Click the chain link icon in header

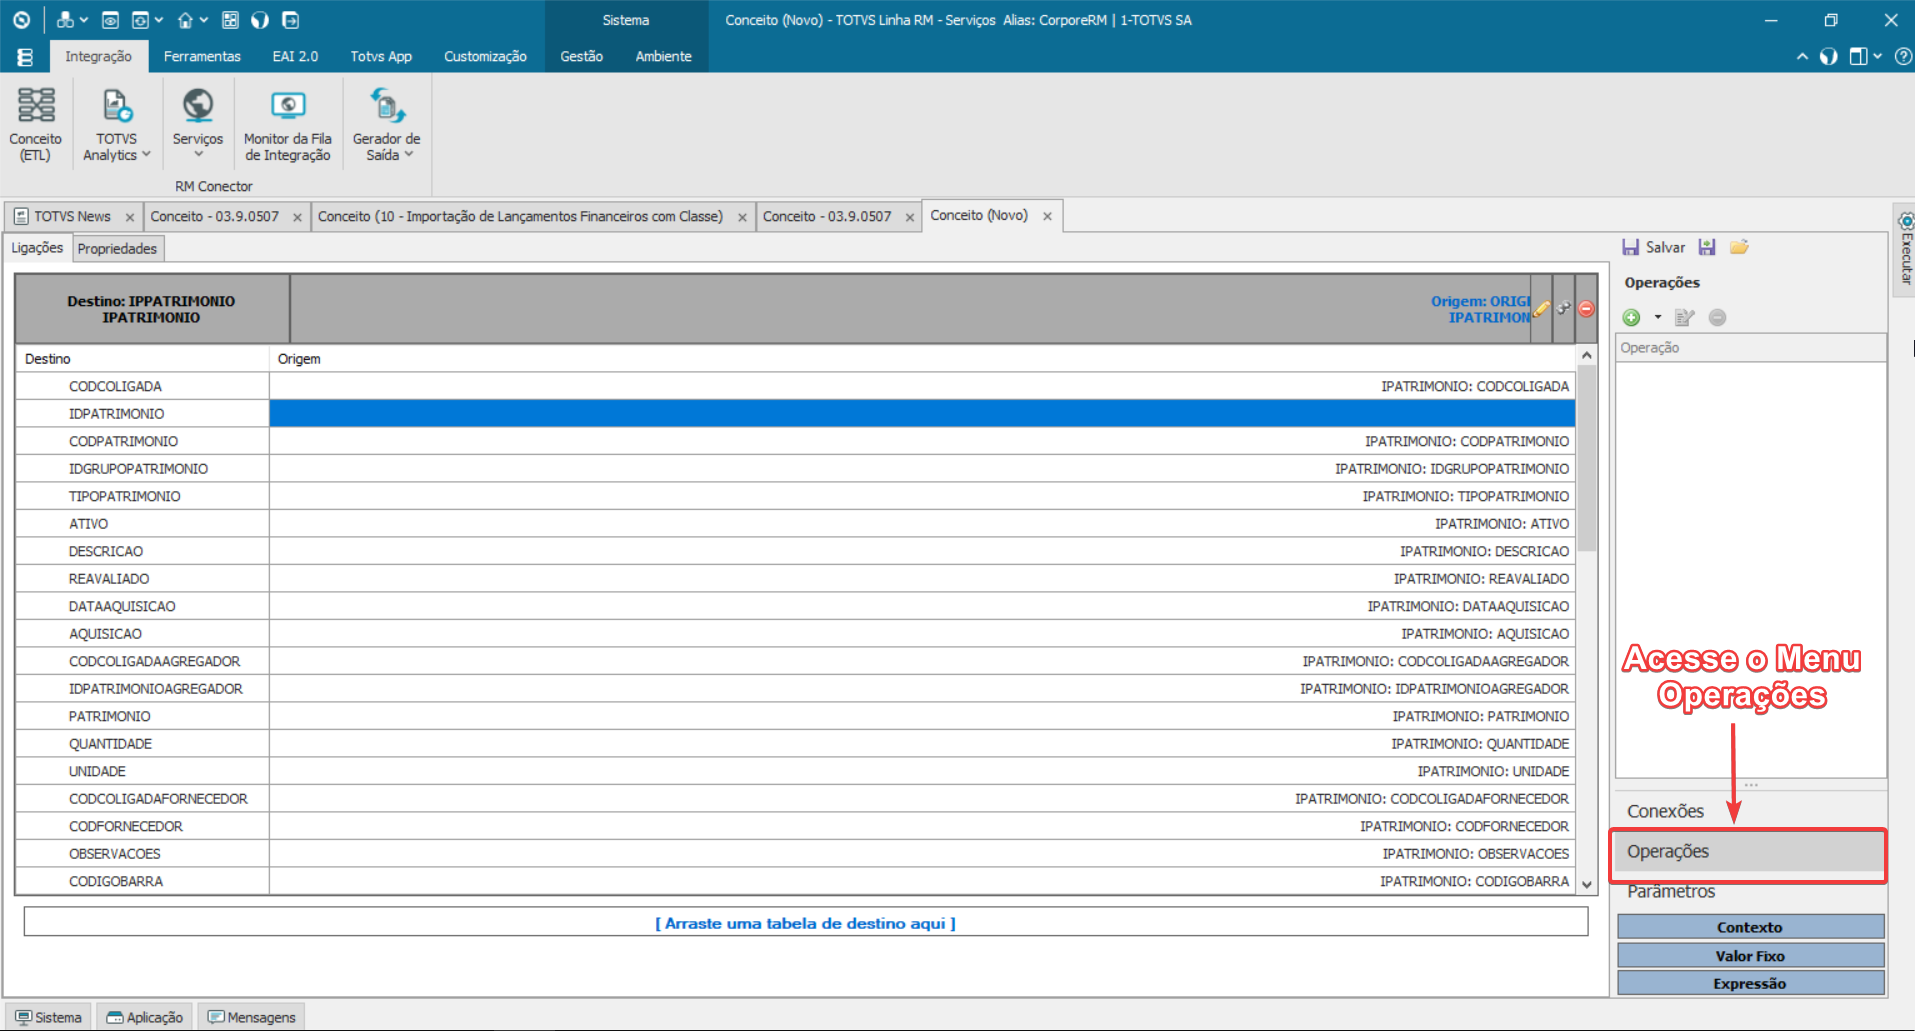[x=1564, y=309]
